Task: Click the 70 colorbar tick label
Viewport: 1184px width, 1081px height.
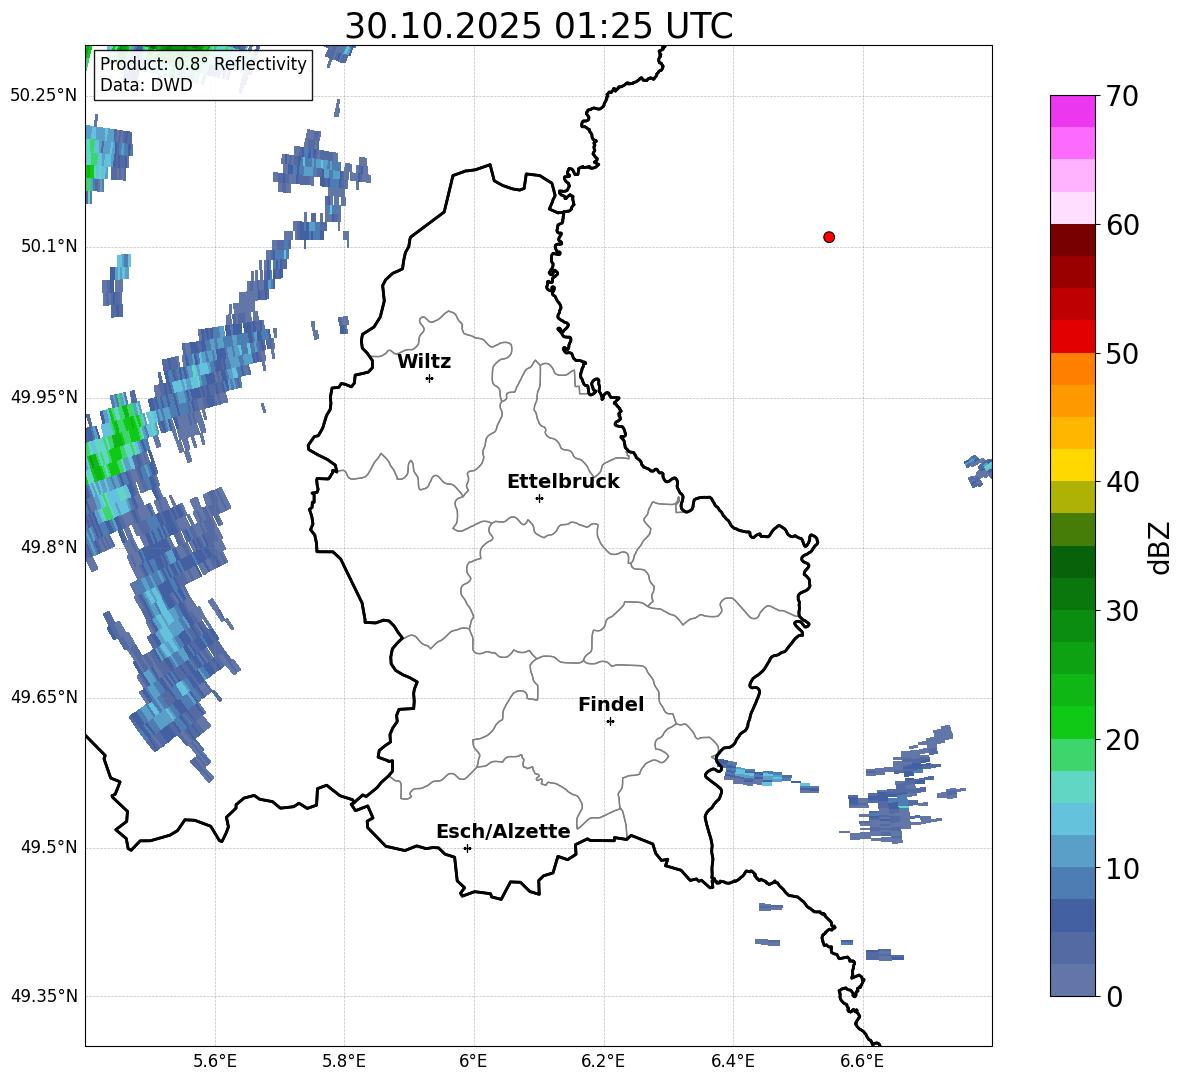Action: coord(1122,96)
